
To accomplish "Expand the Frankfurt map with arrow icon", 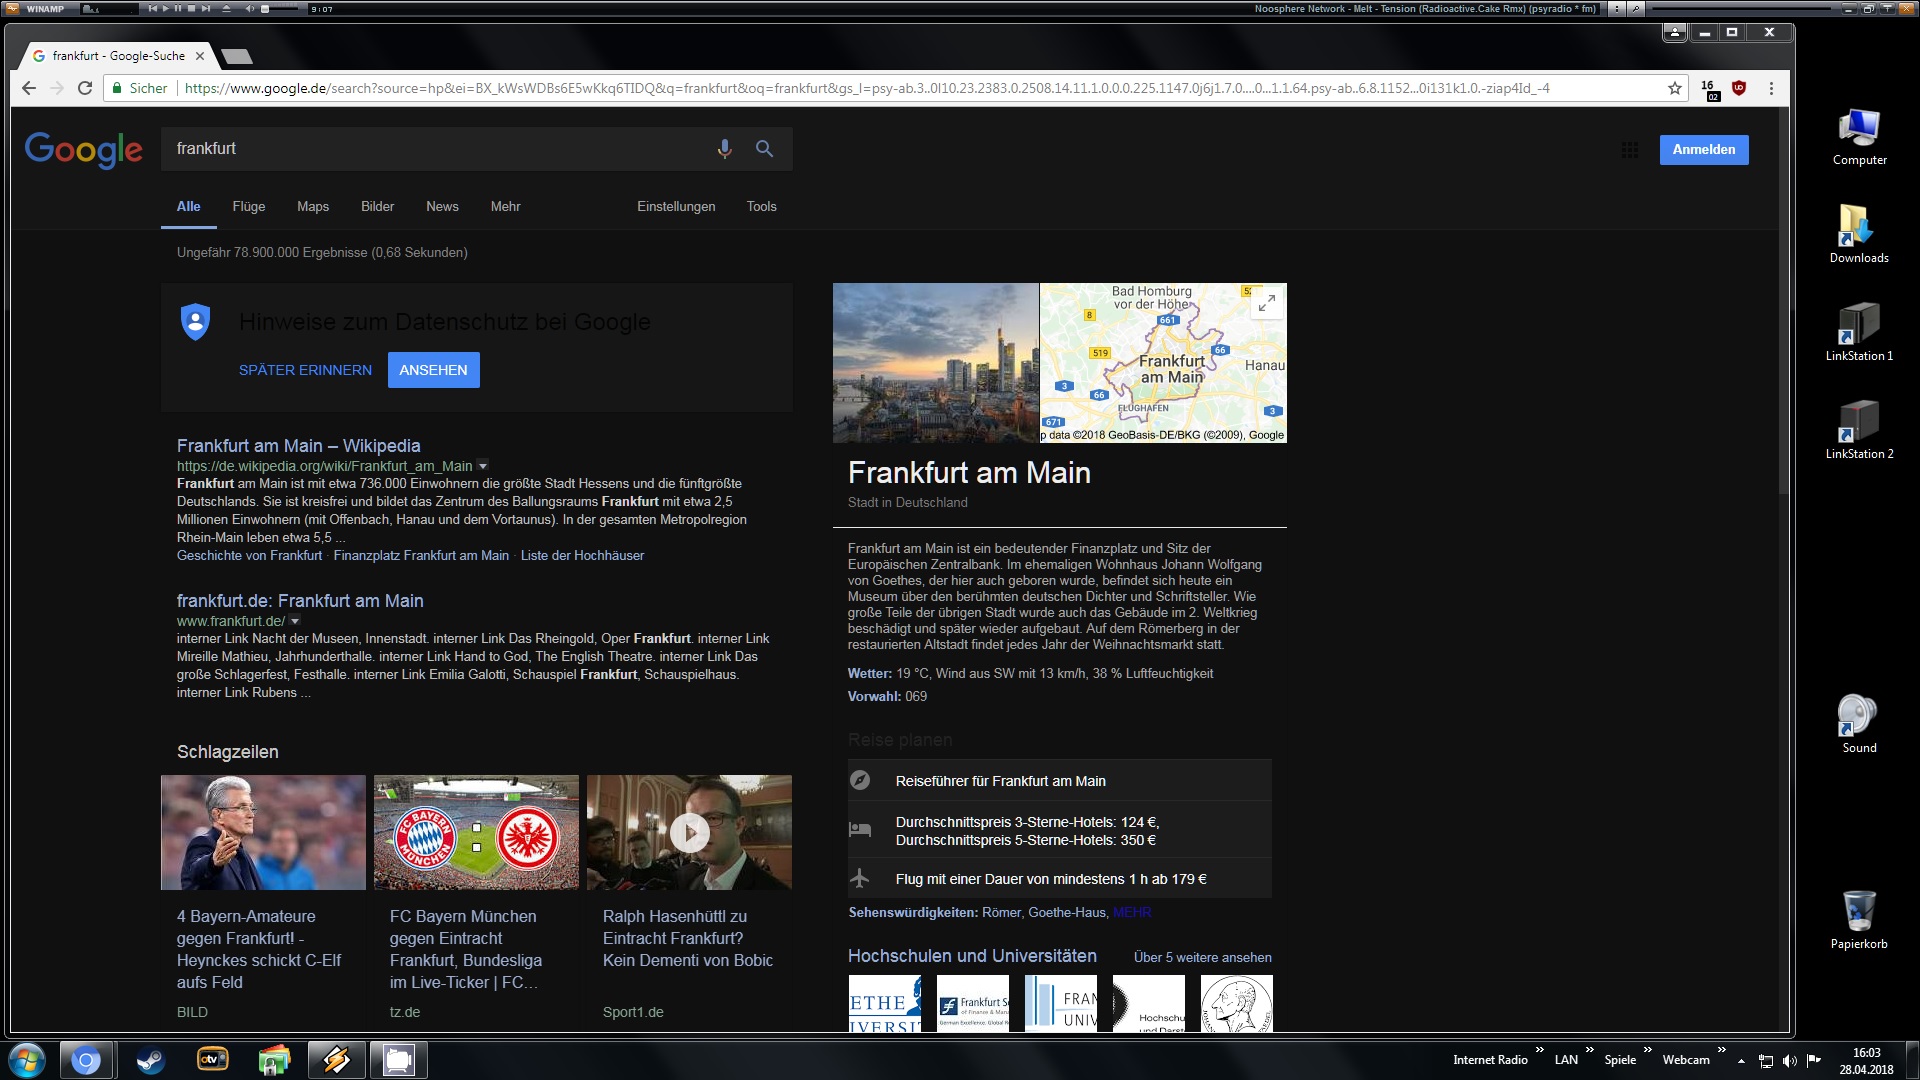I will click(x=1267, y=303).
